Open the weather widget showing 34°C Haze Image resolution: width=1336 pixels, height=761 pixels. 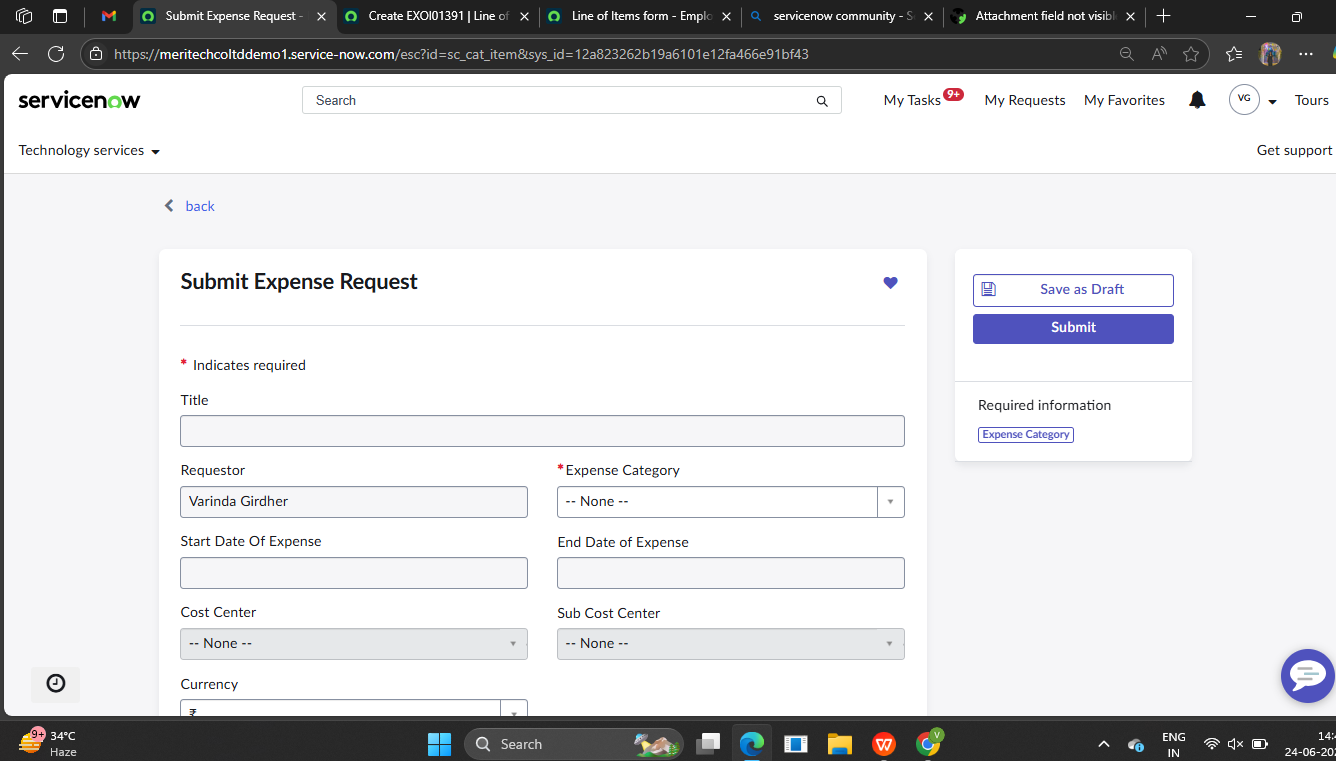click(x=48, y=743)
